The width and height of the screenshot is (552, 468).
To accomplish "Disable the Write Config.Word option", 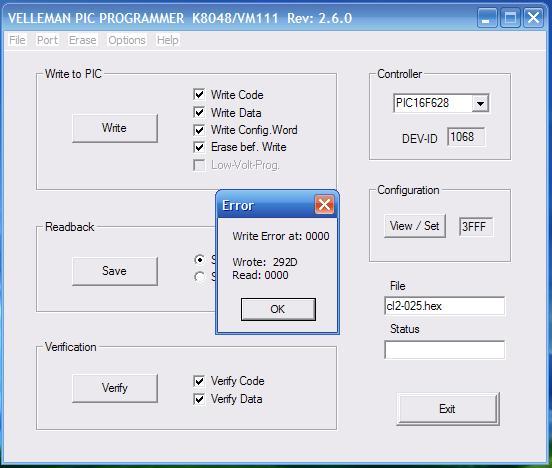I will point(199,130).
